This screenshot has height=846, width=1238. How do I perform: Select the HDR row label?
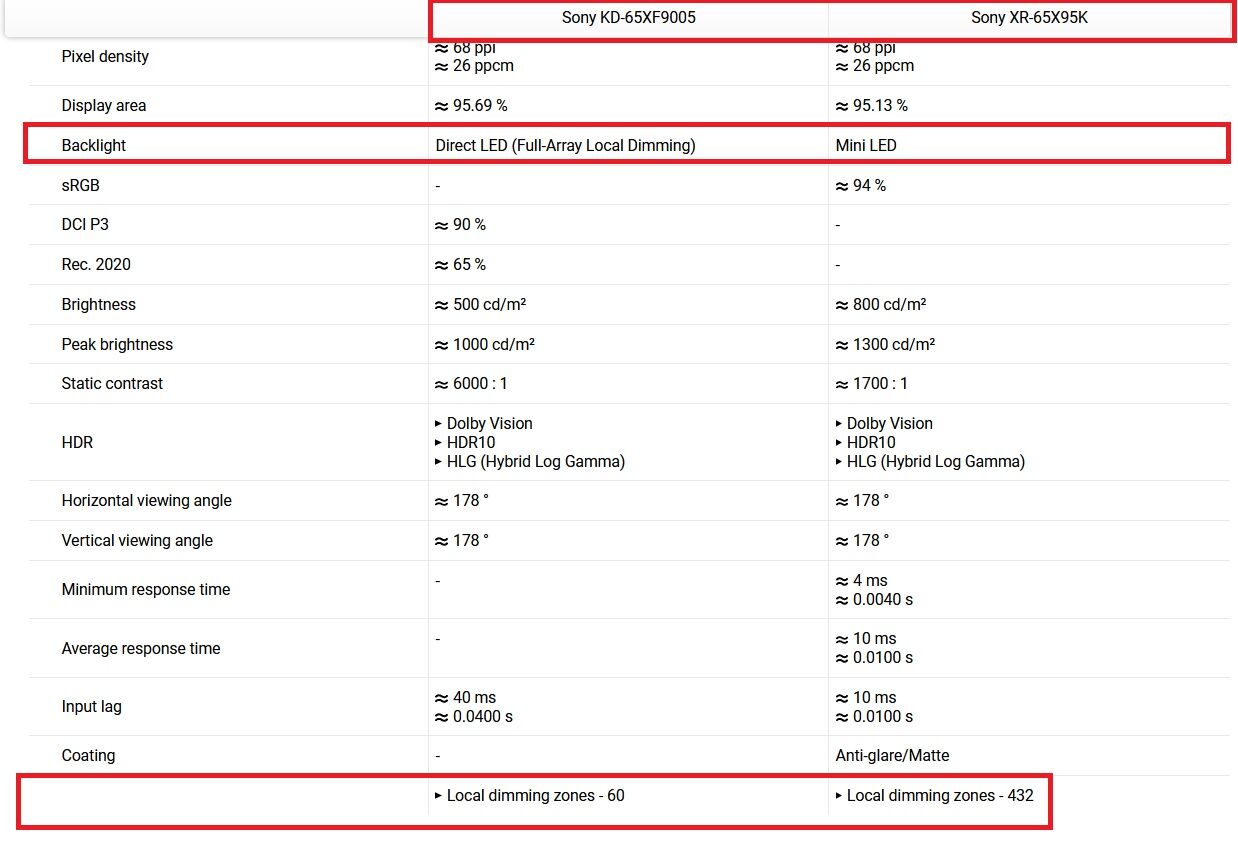77,442
